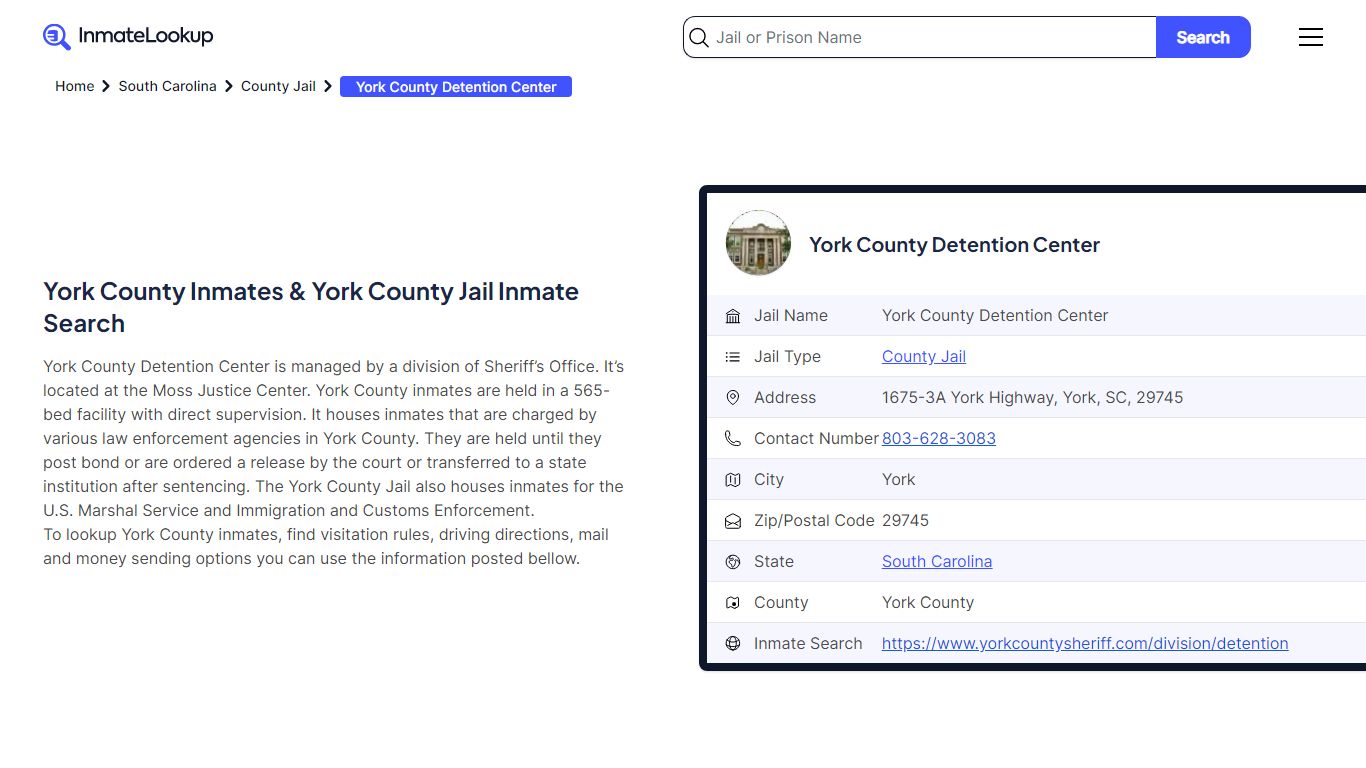This screenshot has width=1366, height=768.
Task: Select York County Detention Center breadcrumb
Action: pyautogui.click(x=456, y=87)
